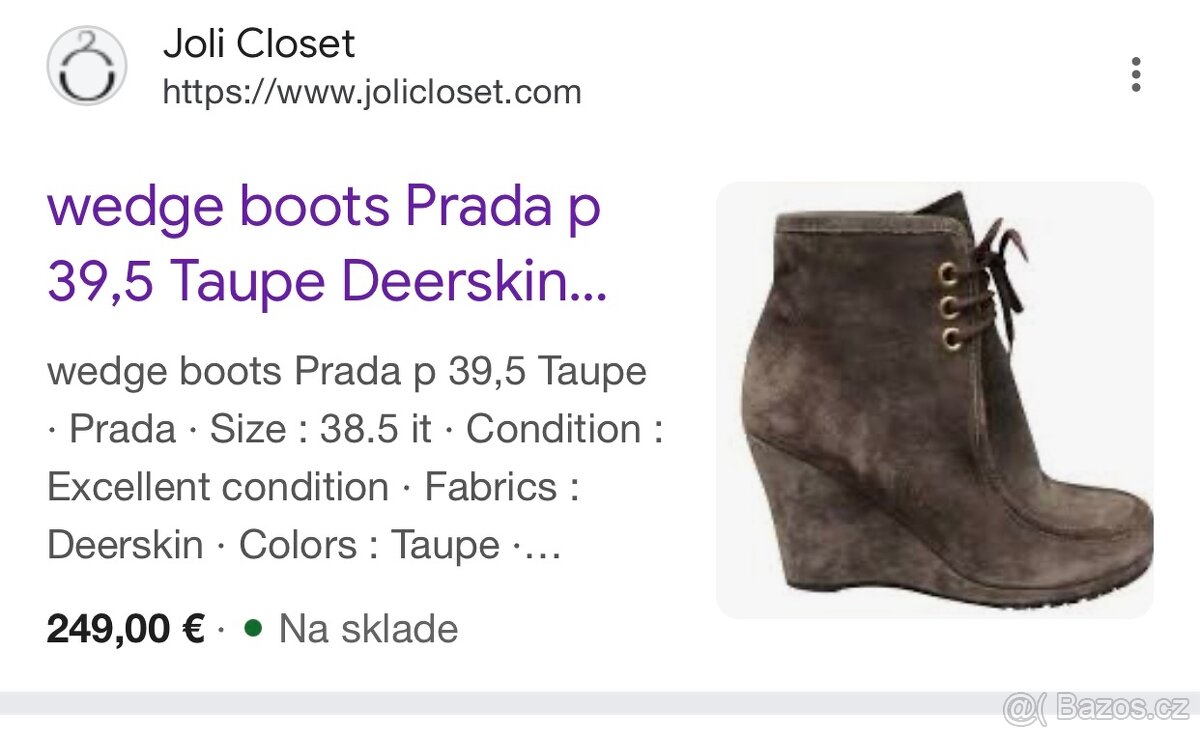Click the @( symbol in Bazos watermark
The height and width of the screenshot is (737, 1200).
1024,709
